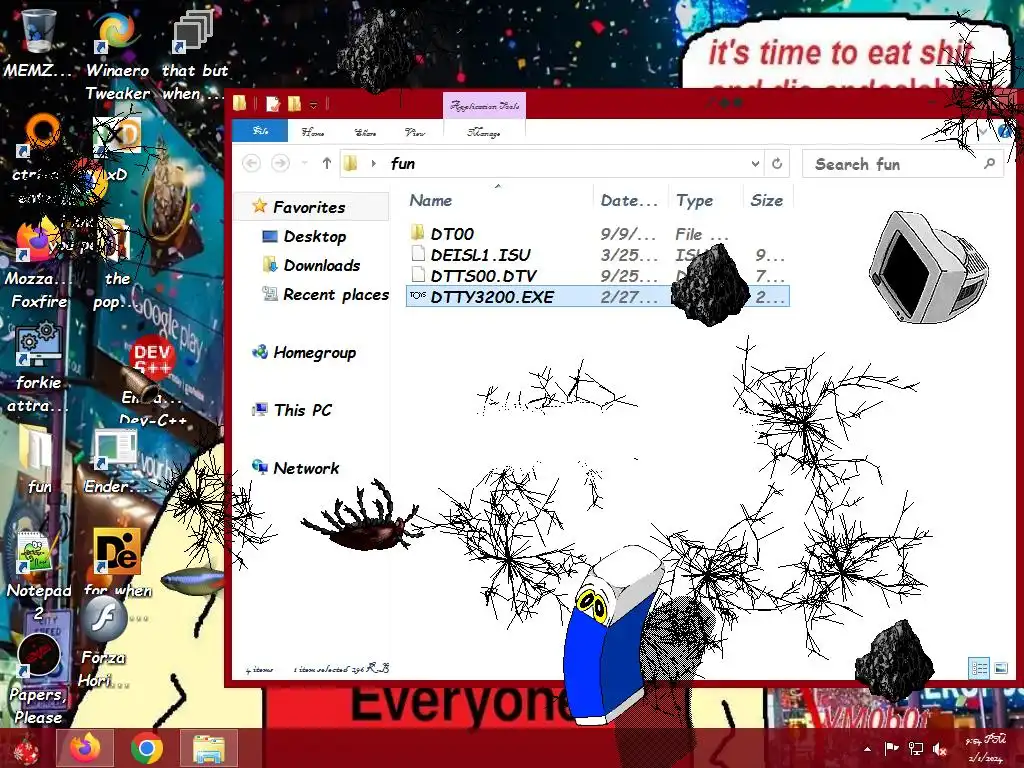Open Firefox from the taskbar
This screenshot has height=768, width=1024.
pyautogui.click(x=85, y=748)
